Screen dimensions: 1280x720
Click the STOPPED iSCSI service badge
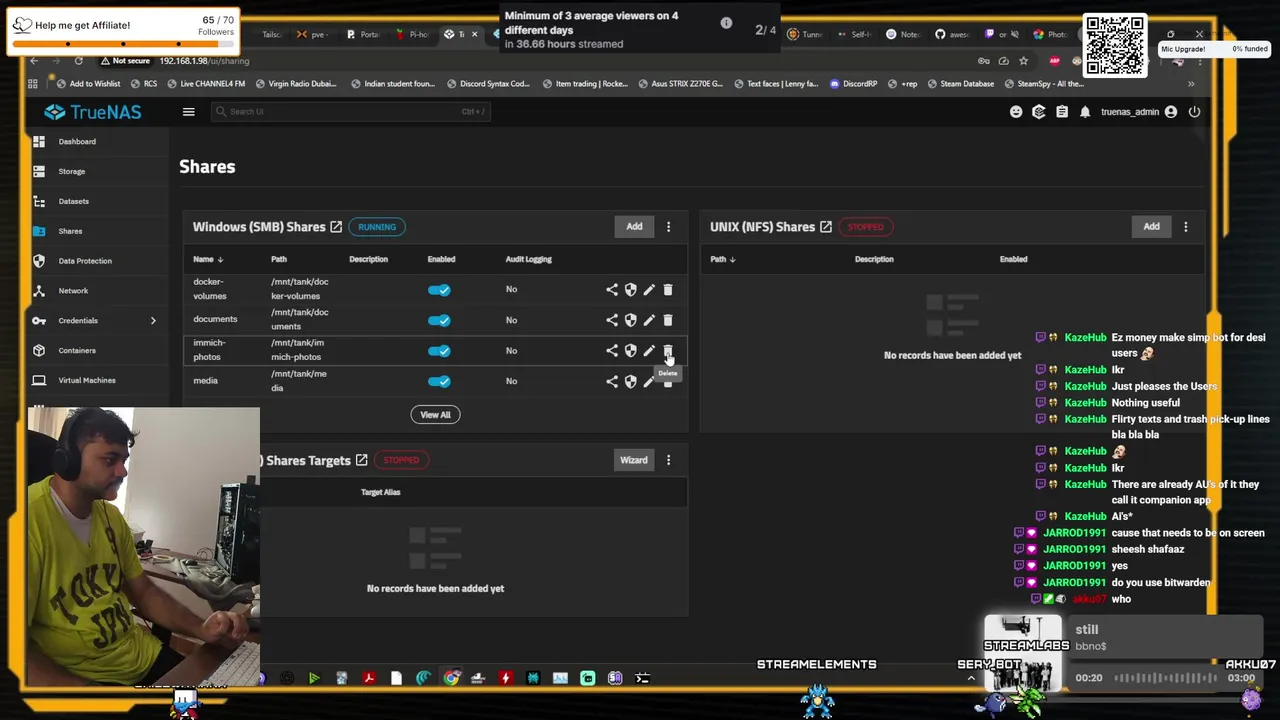(401, 460)
